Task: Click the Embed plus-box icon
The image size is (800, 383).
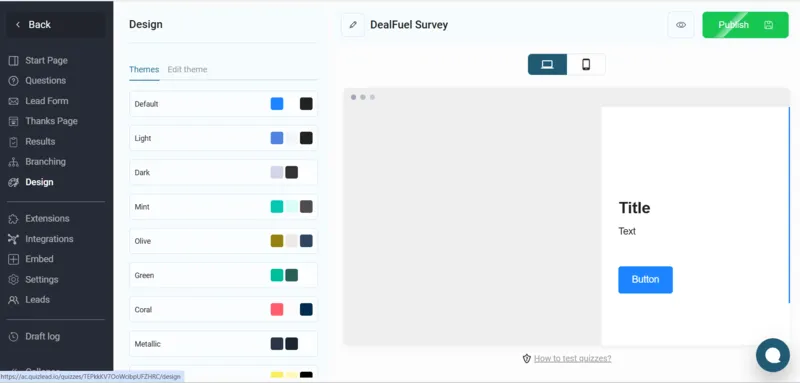Action: [x=14, y=259]
